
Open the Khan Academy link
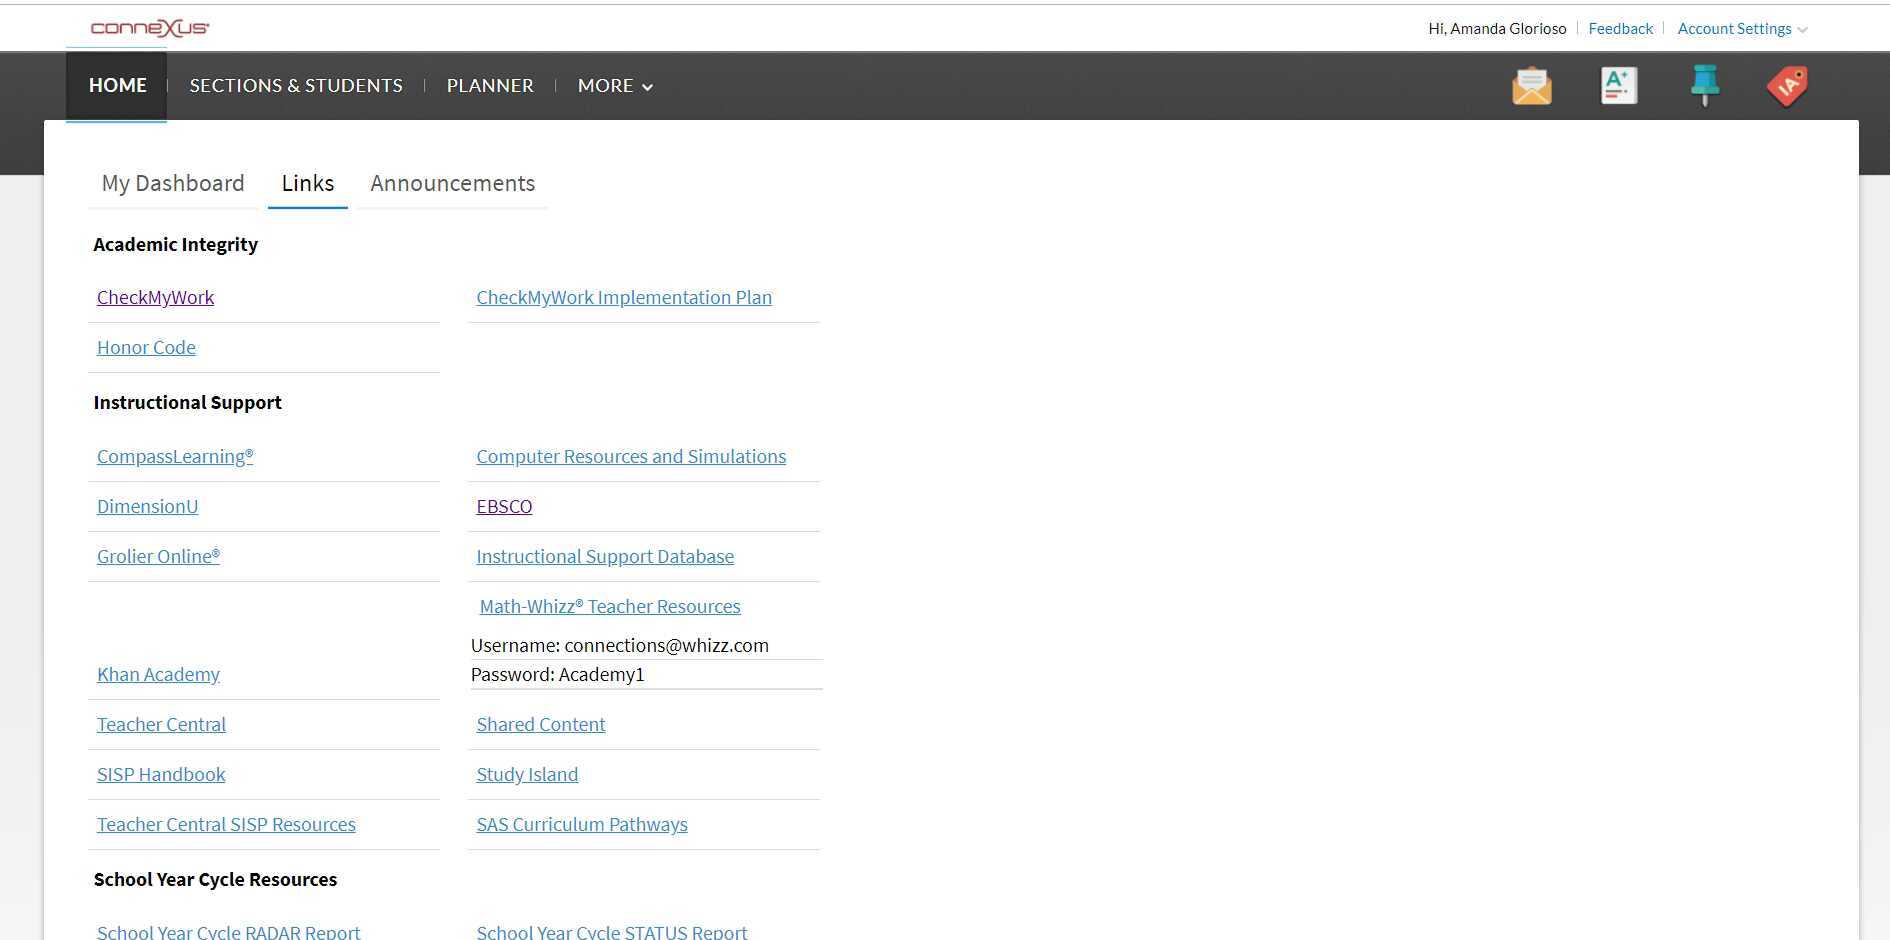[x=158, y=674]
